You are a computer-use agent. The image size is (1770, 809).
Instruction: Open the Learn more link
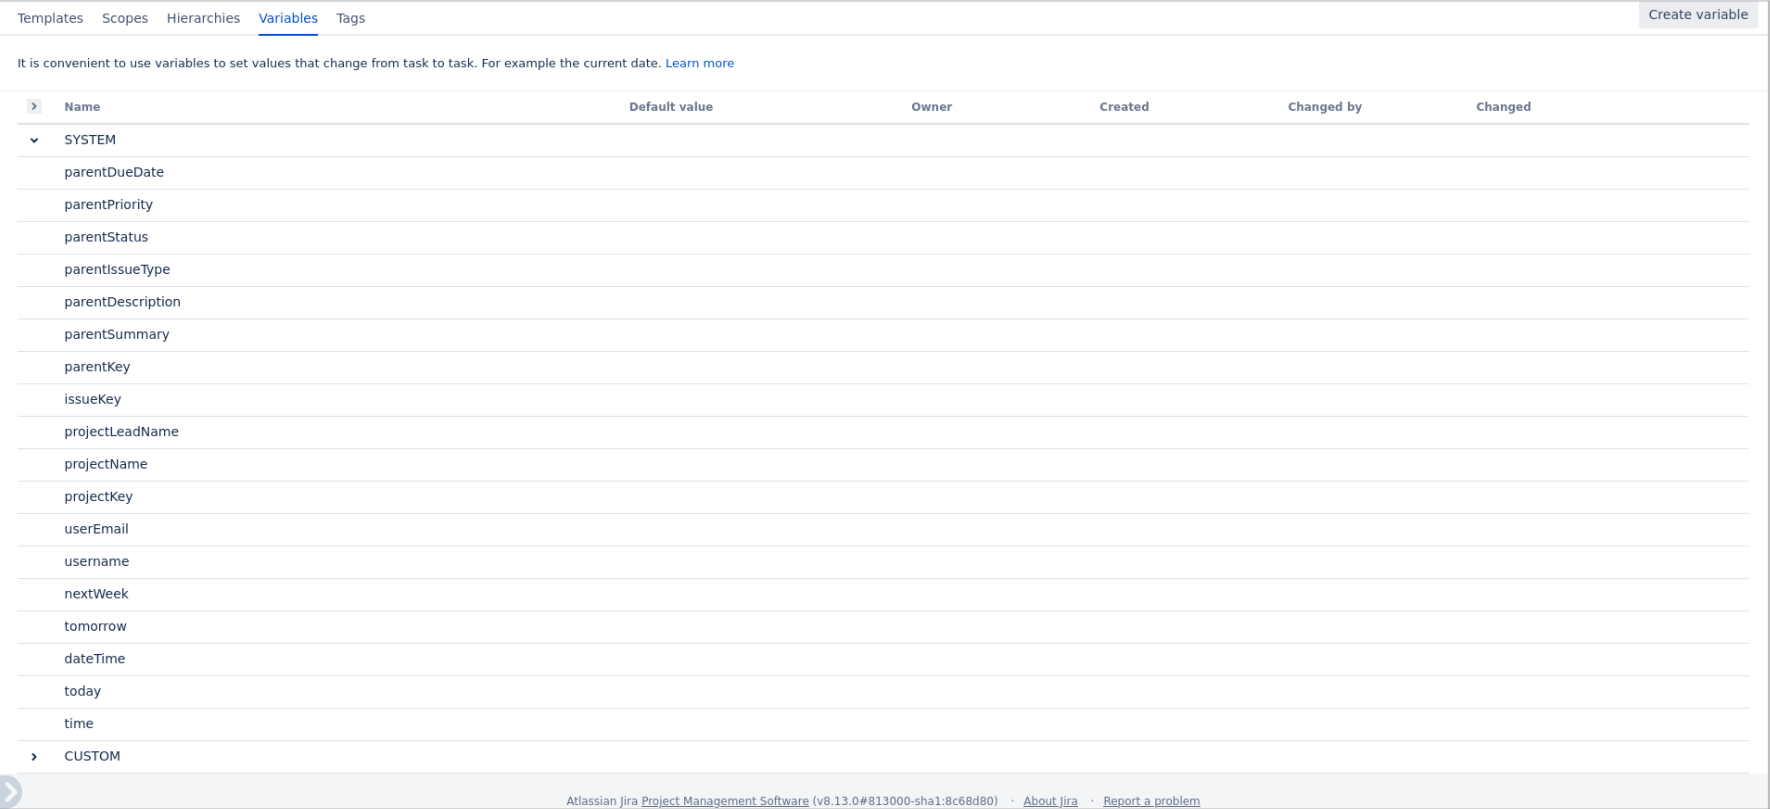[699, 63]
